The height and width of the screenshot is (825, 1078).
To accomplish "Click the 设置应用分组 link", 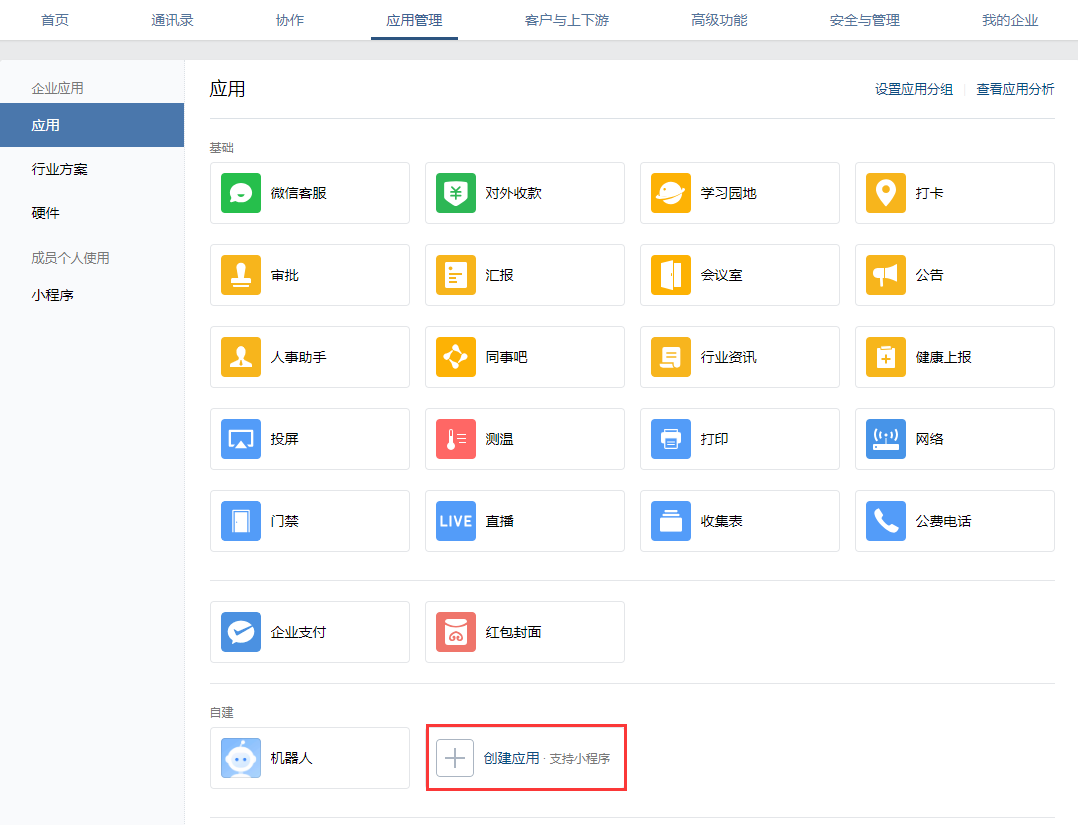I will (x=914, y=89).
